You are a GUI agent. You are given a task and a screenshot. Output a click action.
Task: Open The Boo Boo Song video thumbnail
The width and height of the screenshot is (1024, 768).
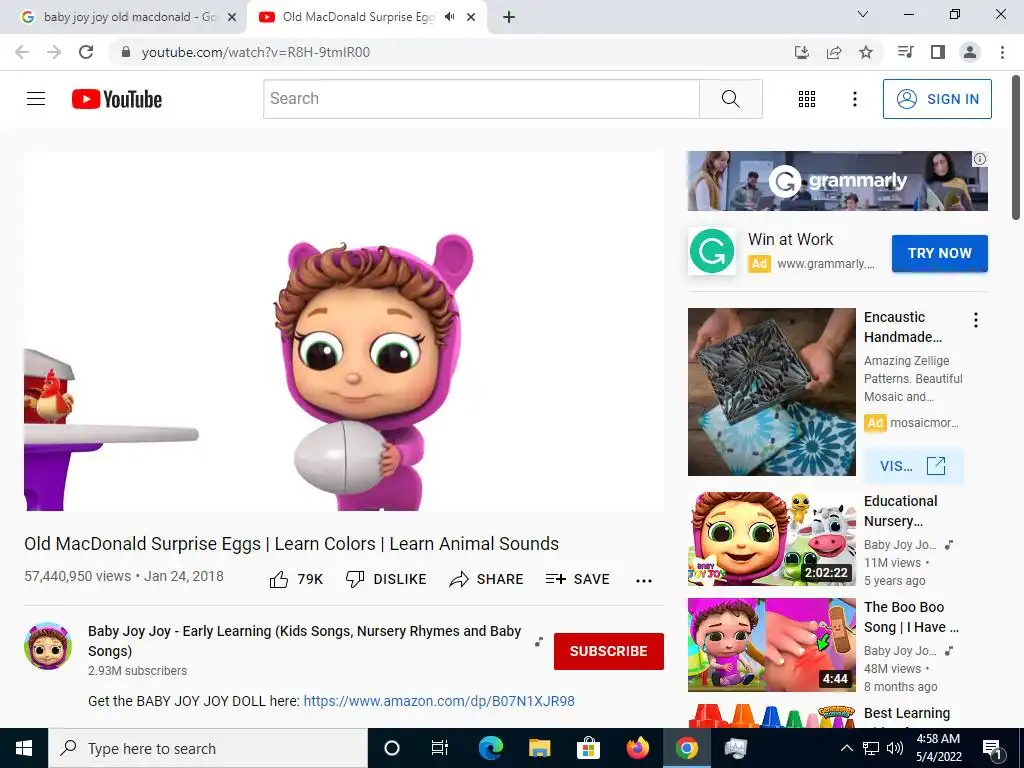tap(771, 645)
